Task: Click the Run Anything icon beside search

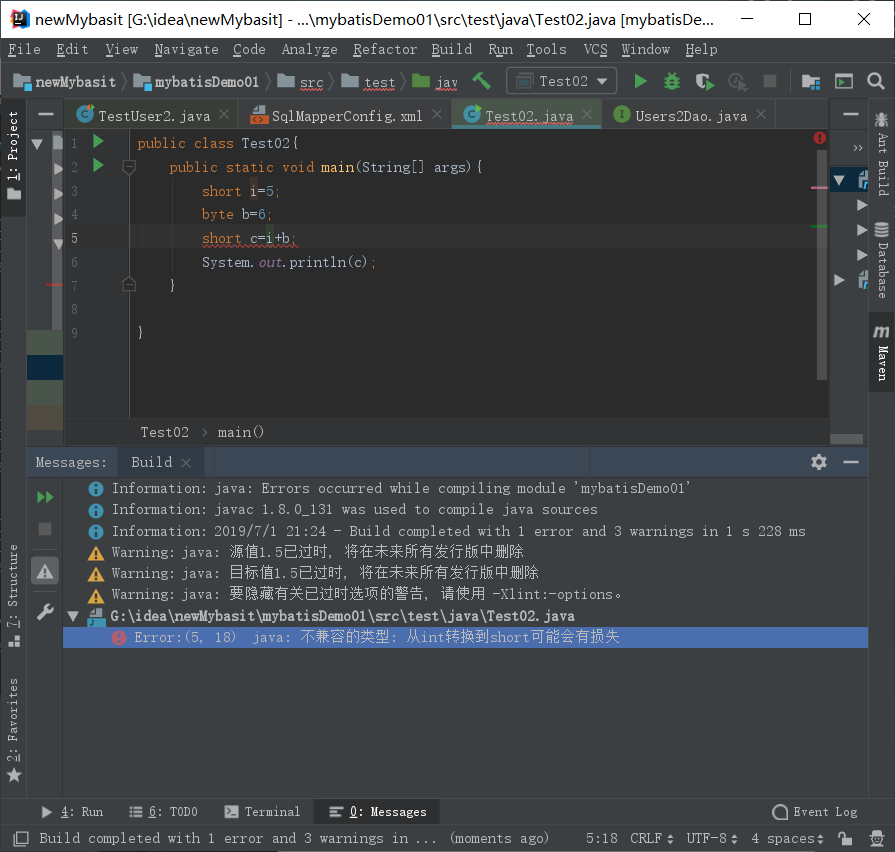Action: pos(844,82)
